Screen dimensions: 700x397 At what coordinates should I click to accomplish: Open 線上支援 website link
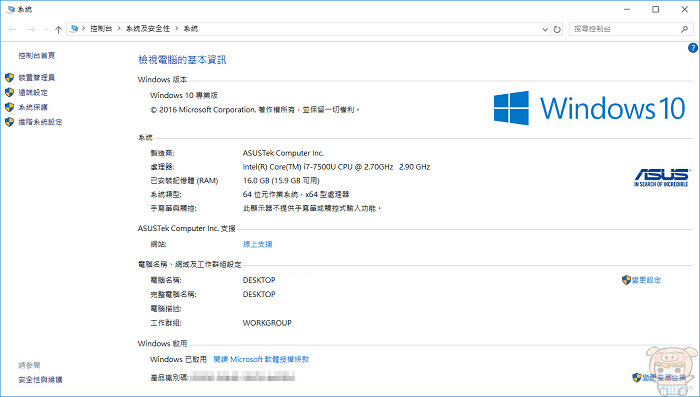[258, 244]
